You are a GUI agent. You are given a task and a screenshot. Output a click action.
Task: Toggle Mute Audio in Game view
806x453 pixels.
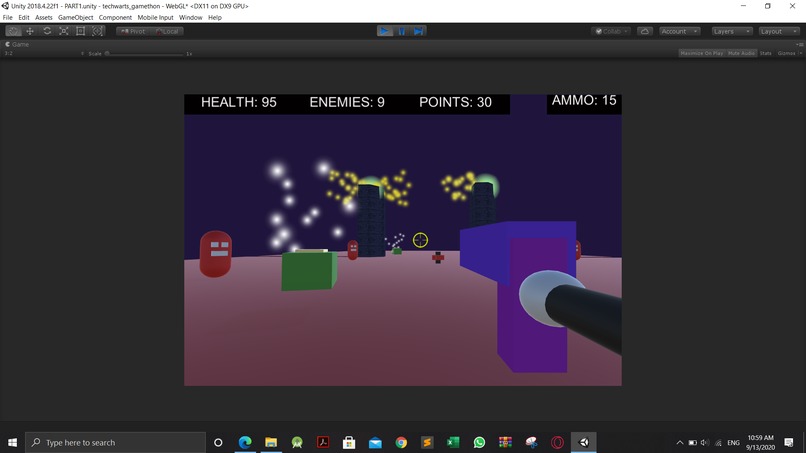pyautogui.click(x=741, y=53)
